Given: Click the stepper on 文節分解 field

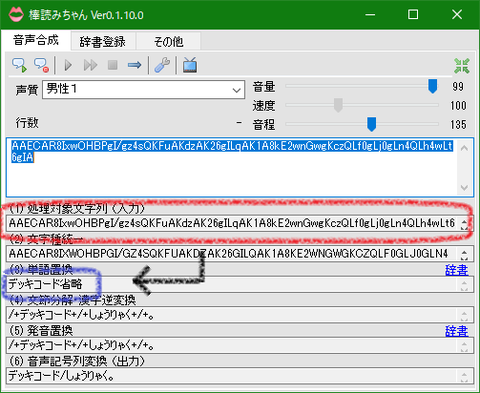Looking at the screenshot, I should pos(464,315).
